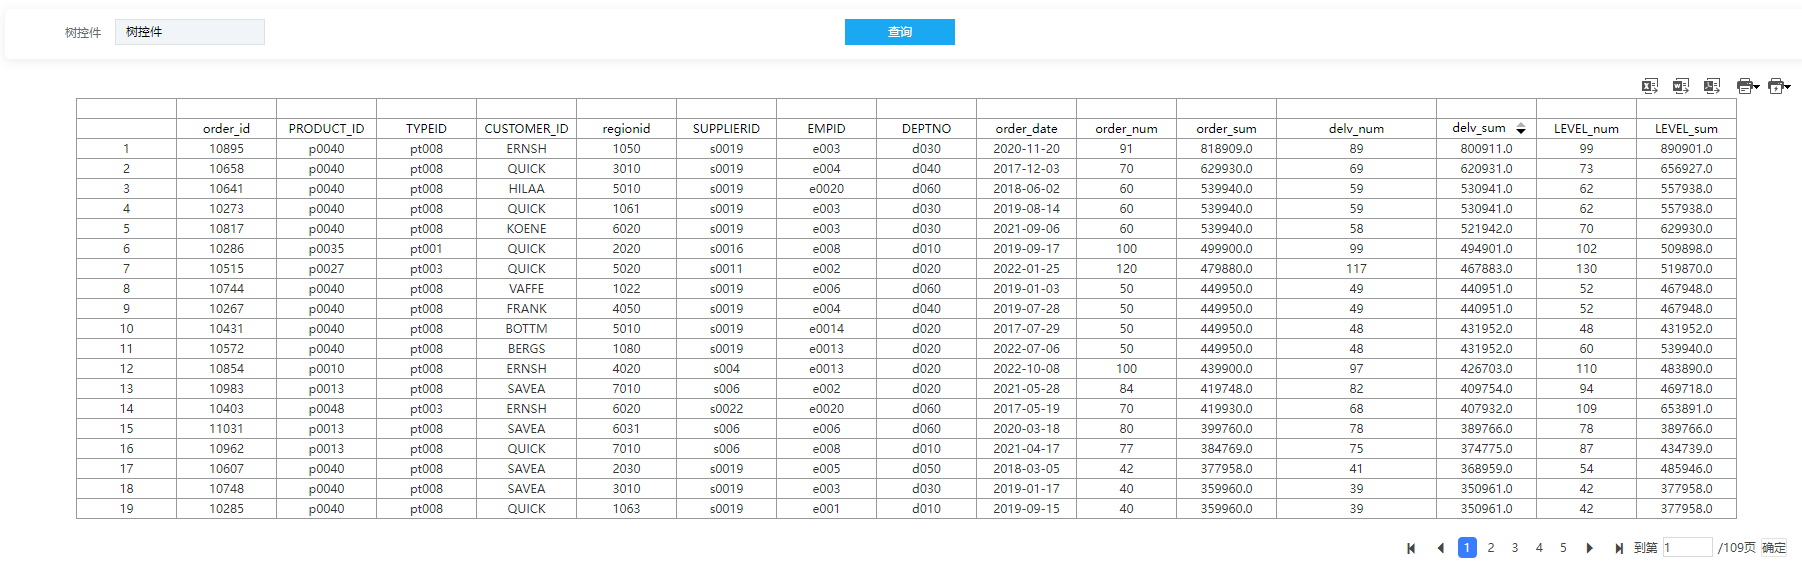The image size is (1802, 575).
Task: Select order id cell 10273
Action: pos(226,209)
